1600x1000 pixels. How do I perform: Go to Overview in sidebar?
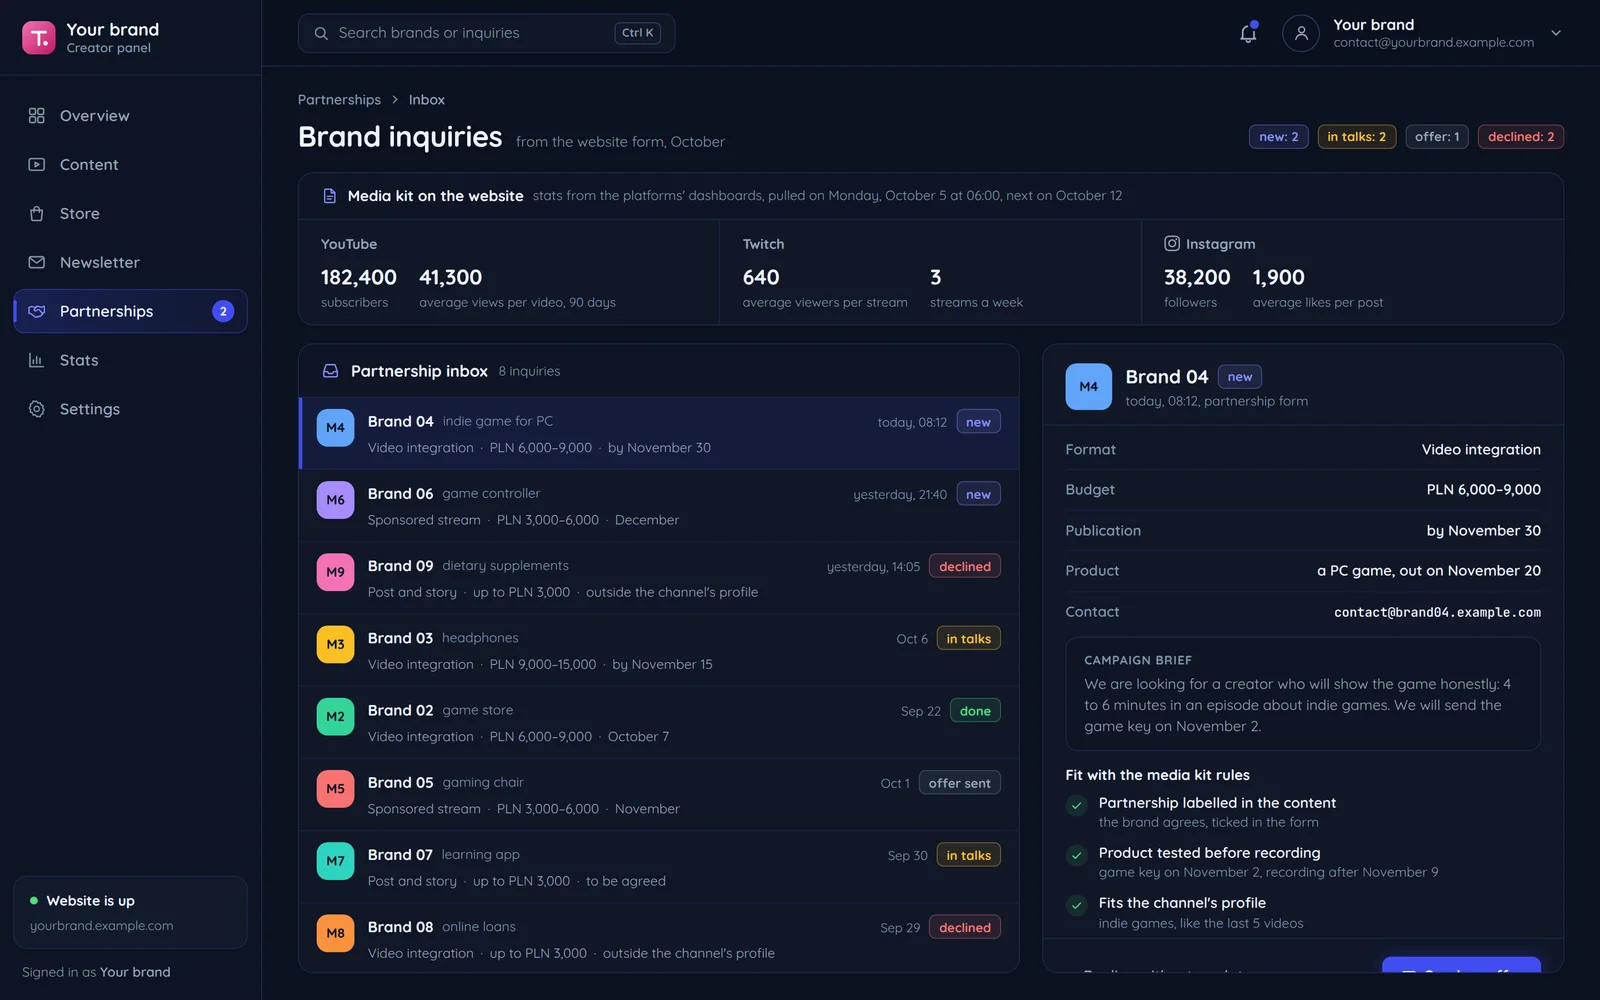[130, 116]
